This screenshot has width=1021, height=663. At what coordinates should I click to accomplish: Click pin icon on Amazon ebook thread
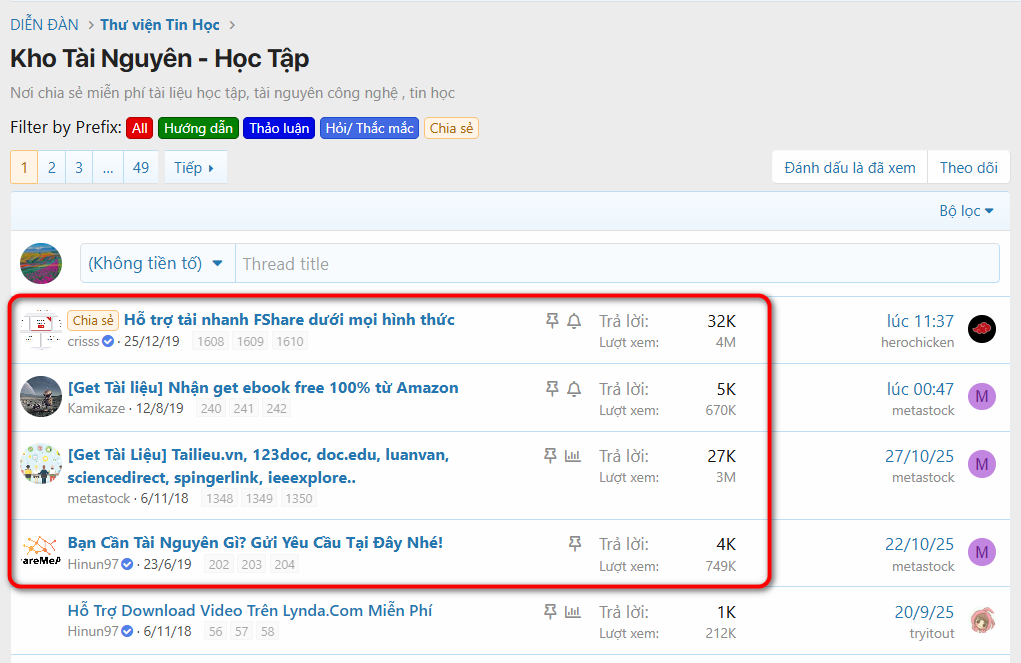coord(552,389)
